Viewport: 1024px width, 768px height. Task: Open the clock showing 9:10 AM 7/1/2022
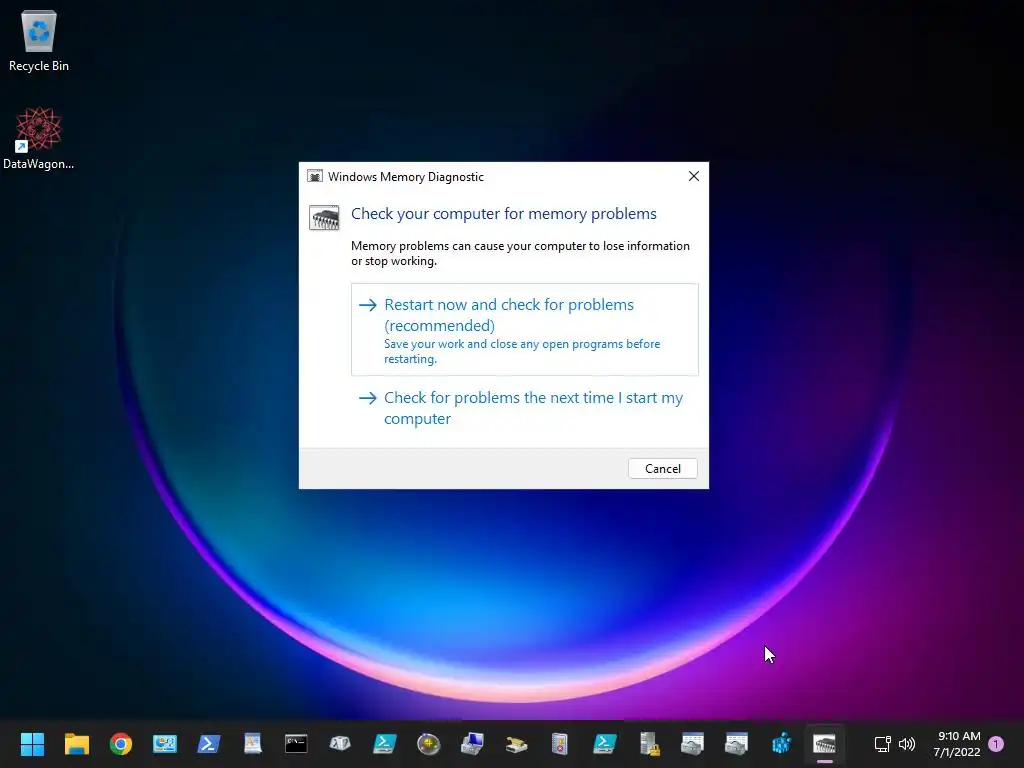[x=957, y=744]
